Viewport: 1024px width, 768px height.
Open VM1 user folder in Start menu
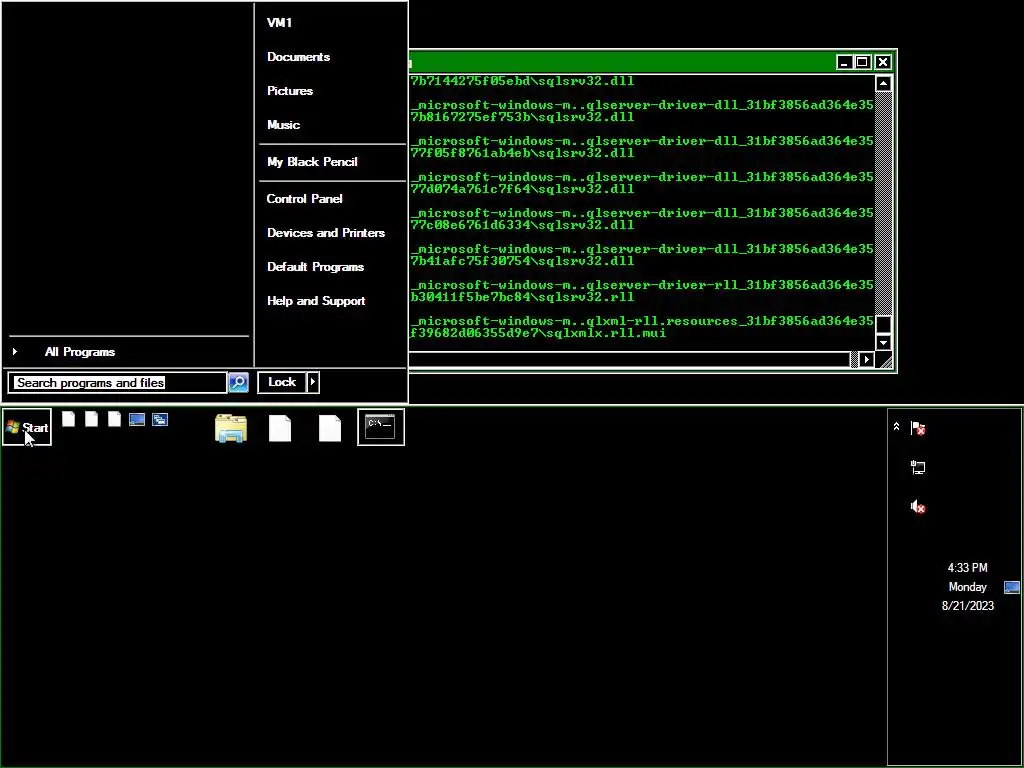[x=280, y=22]
